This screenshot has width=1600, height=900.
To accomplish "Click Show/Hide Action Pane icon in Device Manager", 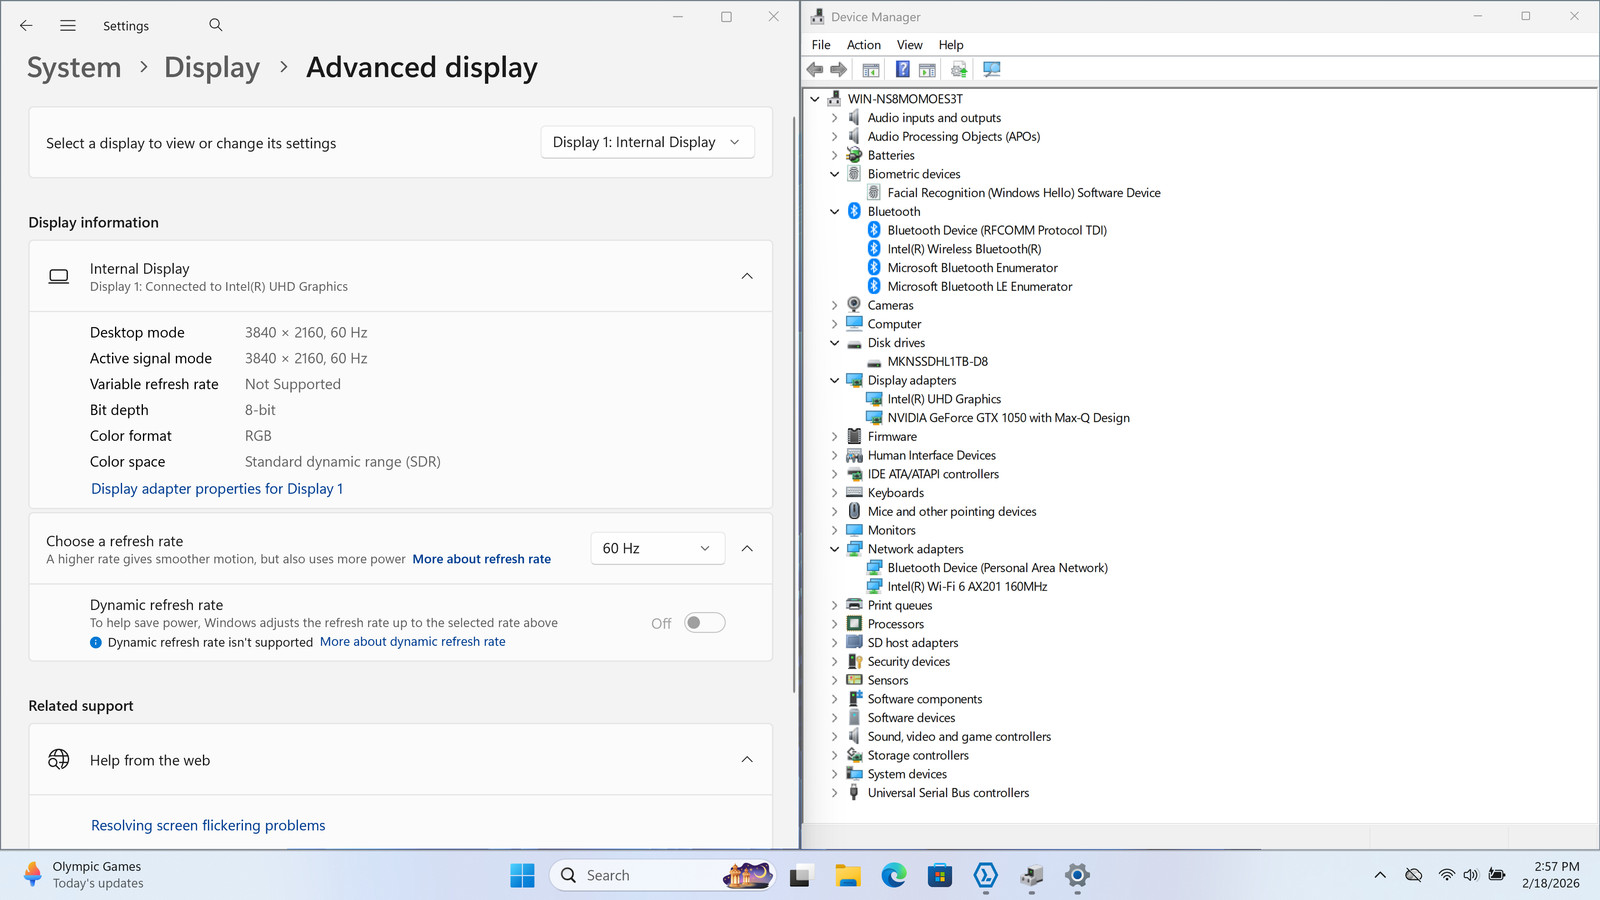I will [x=927, y=70].
